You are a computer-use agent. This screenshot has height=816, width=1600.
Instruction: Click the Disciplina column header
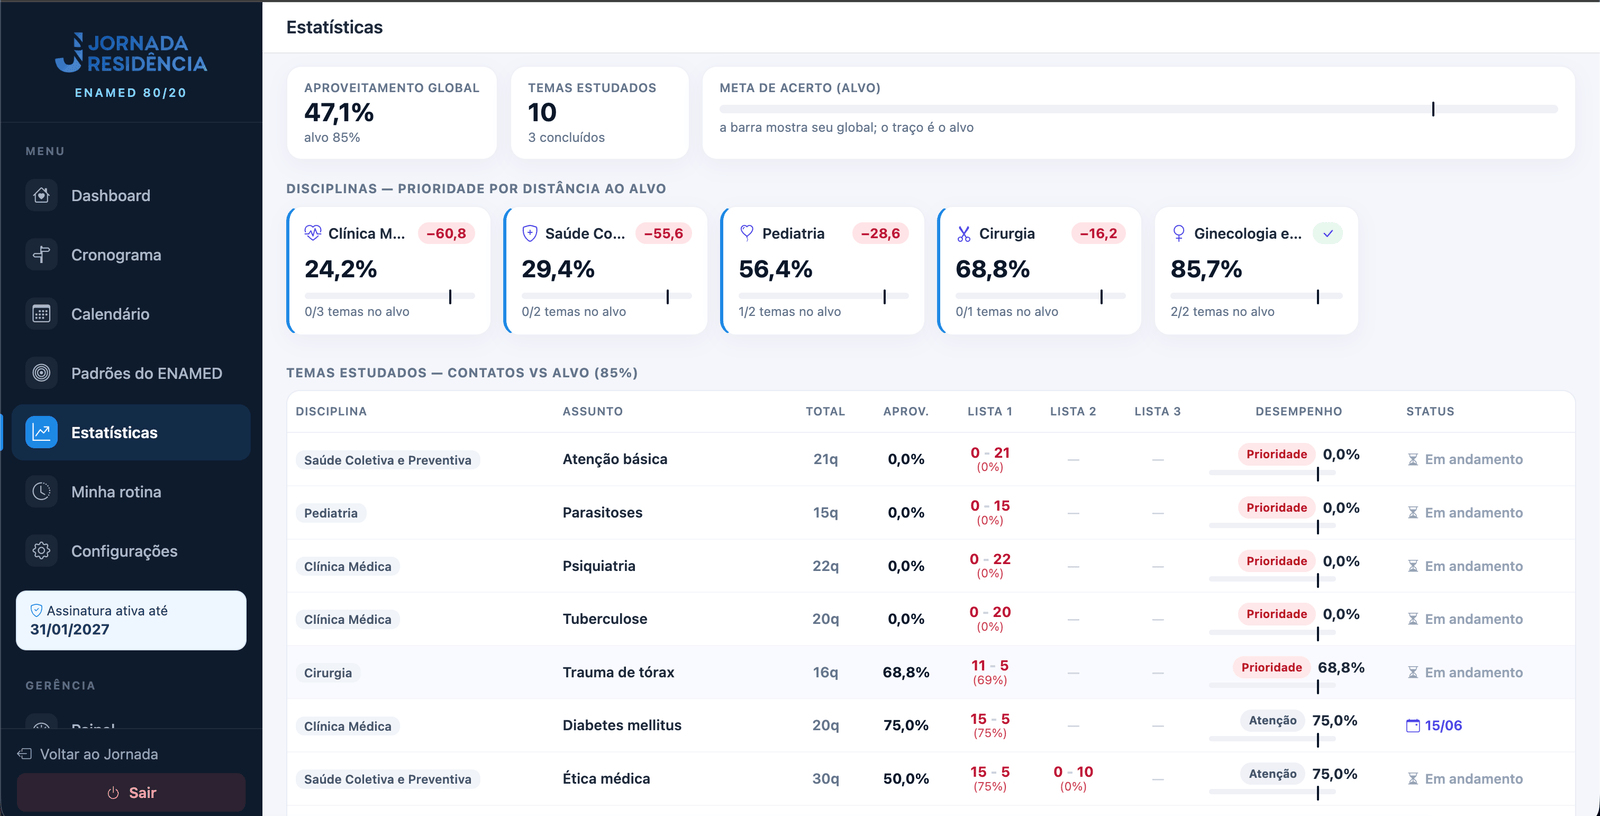[x=331, y=411]
